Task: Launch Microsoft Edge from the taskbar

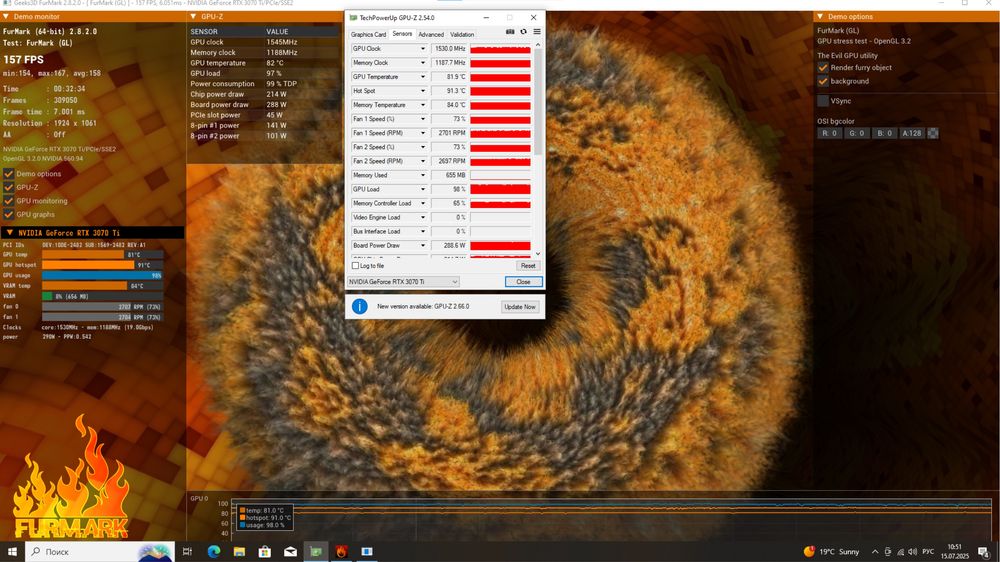Action: (x=214, y=552)
